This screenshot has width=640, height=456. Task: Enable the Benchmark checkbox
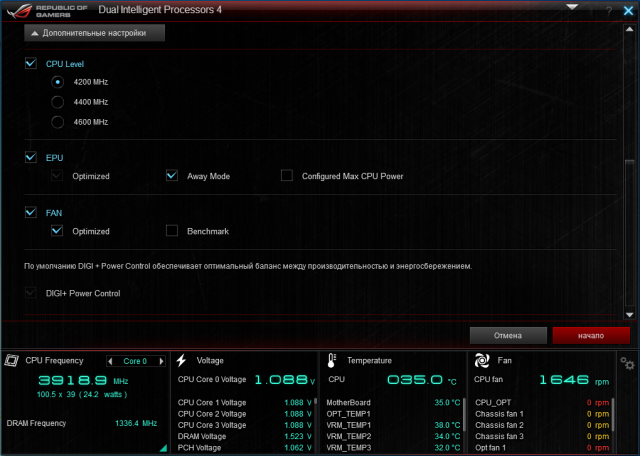click(172, 231)
